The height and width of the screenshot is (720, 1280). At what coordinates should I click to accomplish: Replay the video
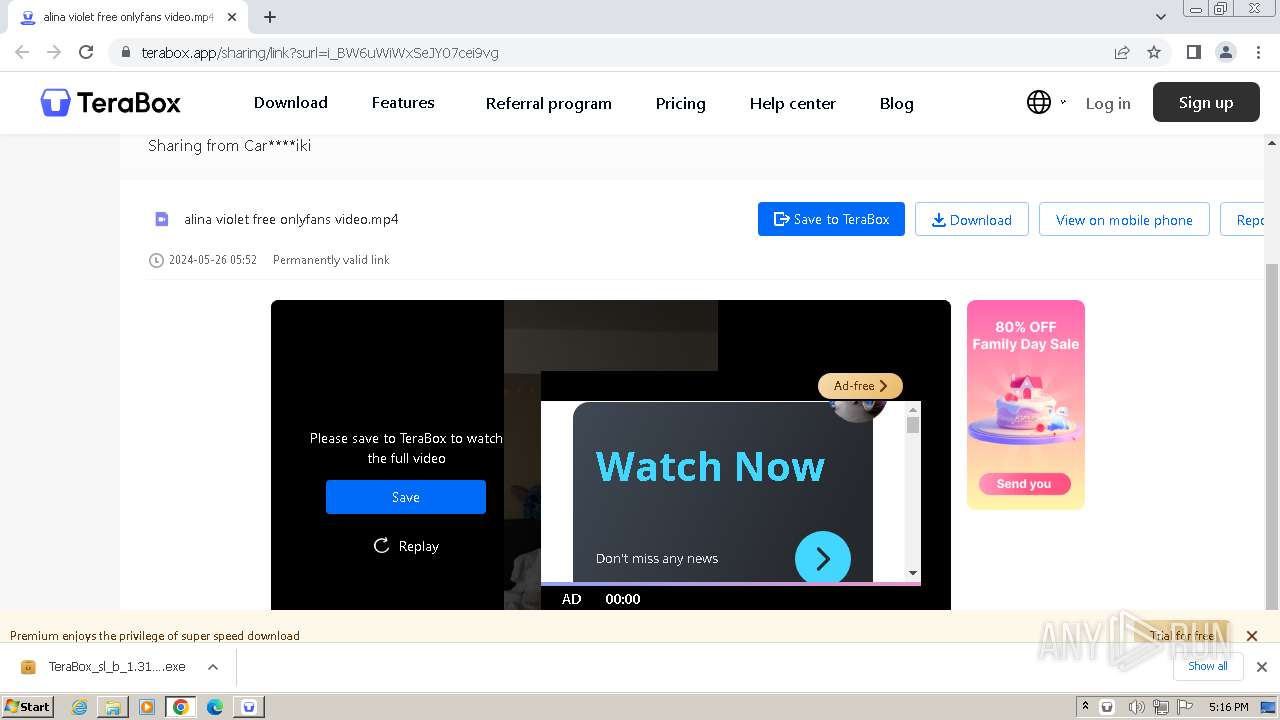[x=406, y=546]
